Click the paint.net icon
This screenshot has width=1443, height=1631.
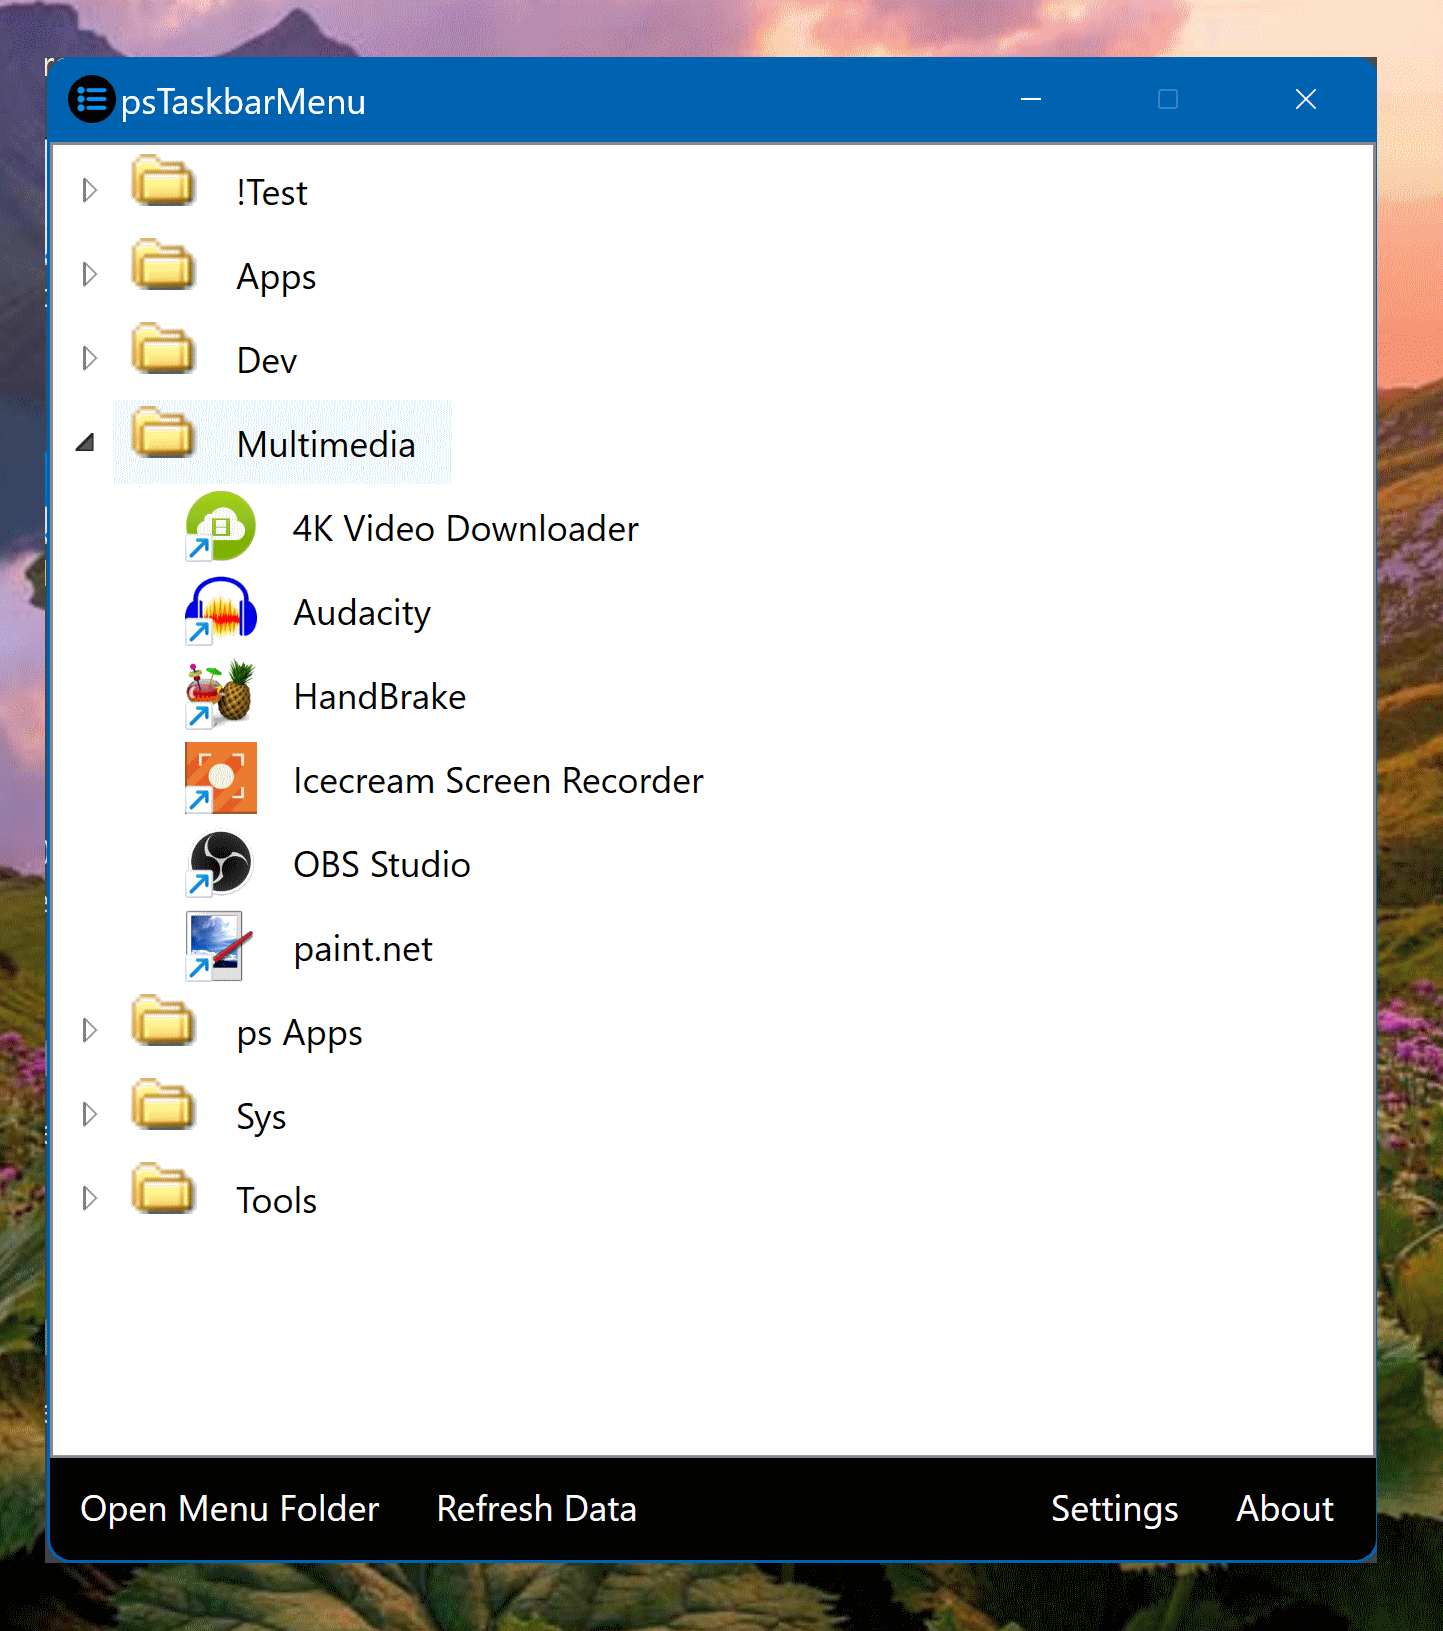(x=221, y=946)
